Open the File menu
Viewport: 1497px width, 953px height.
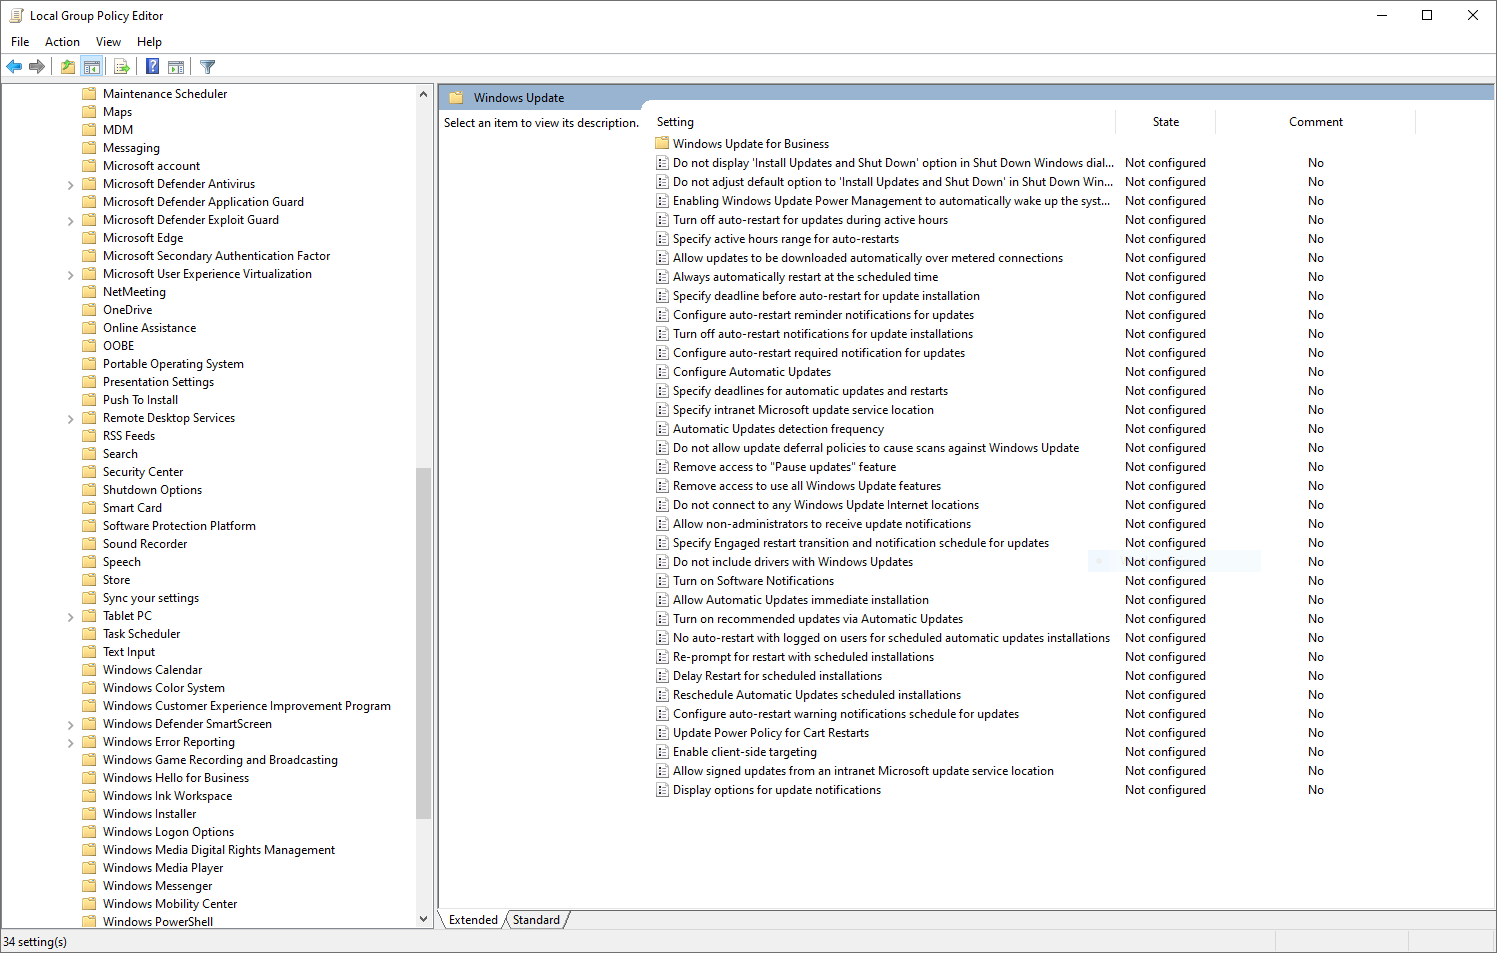point(20,42)
